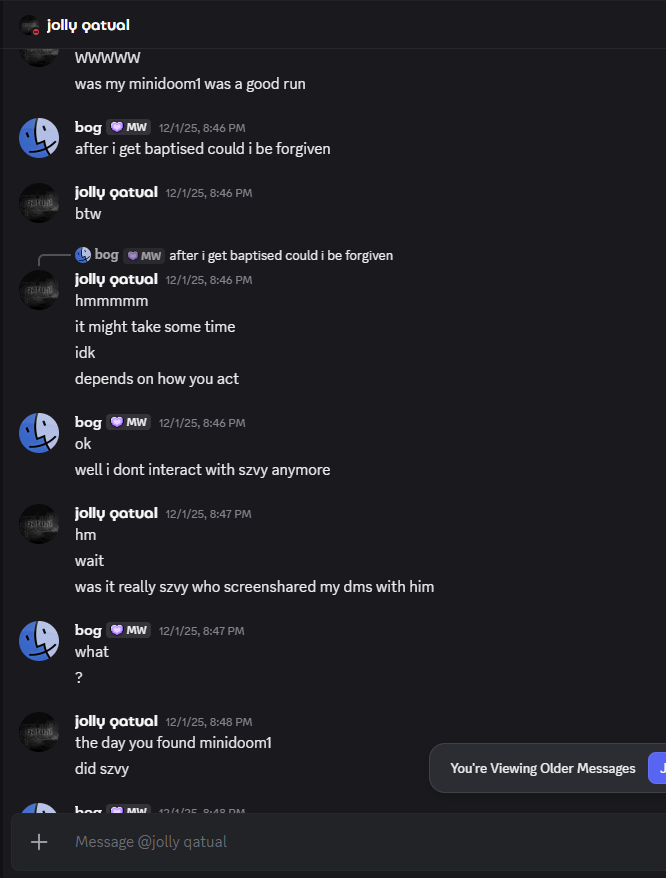Open bog's avatar next to the "what" message
The height and width of the screenshot is (878, 666).
coord(39,641)
